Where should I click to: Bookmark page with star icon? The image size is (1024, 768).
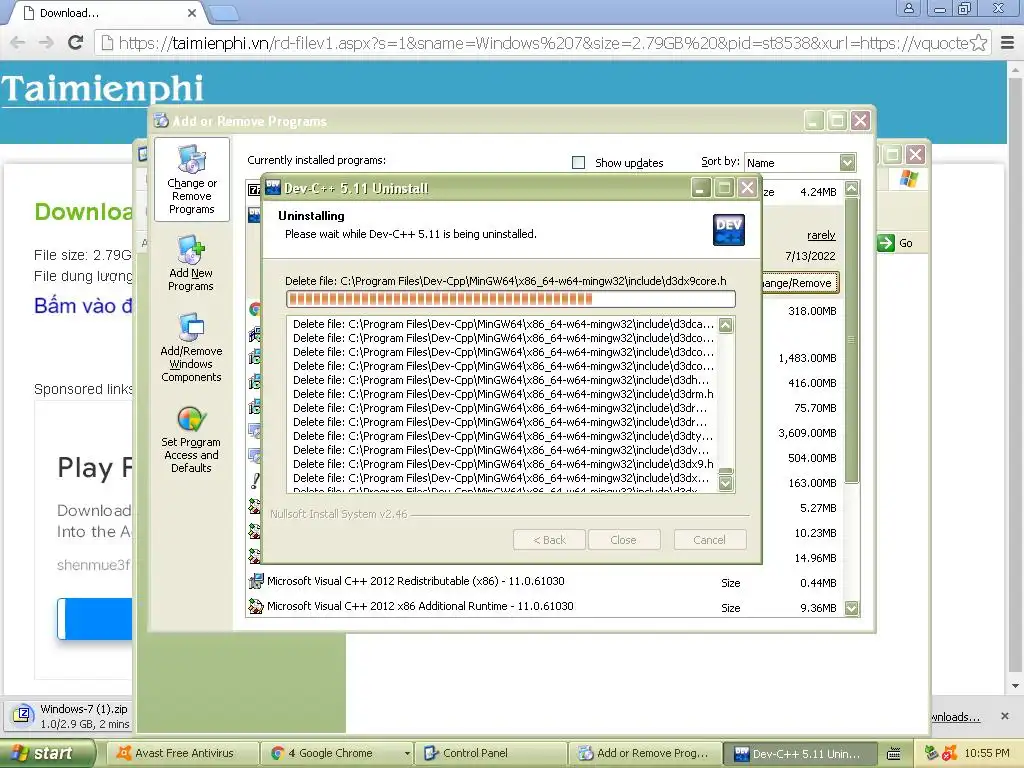[978, 43]
